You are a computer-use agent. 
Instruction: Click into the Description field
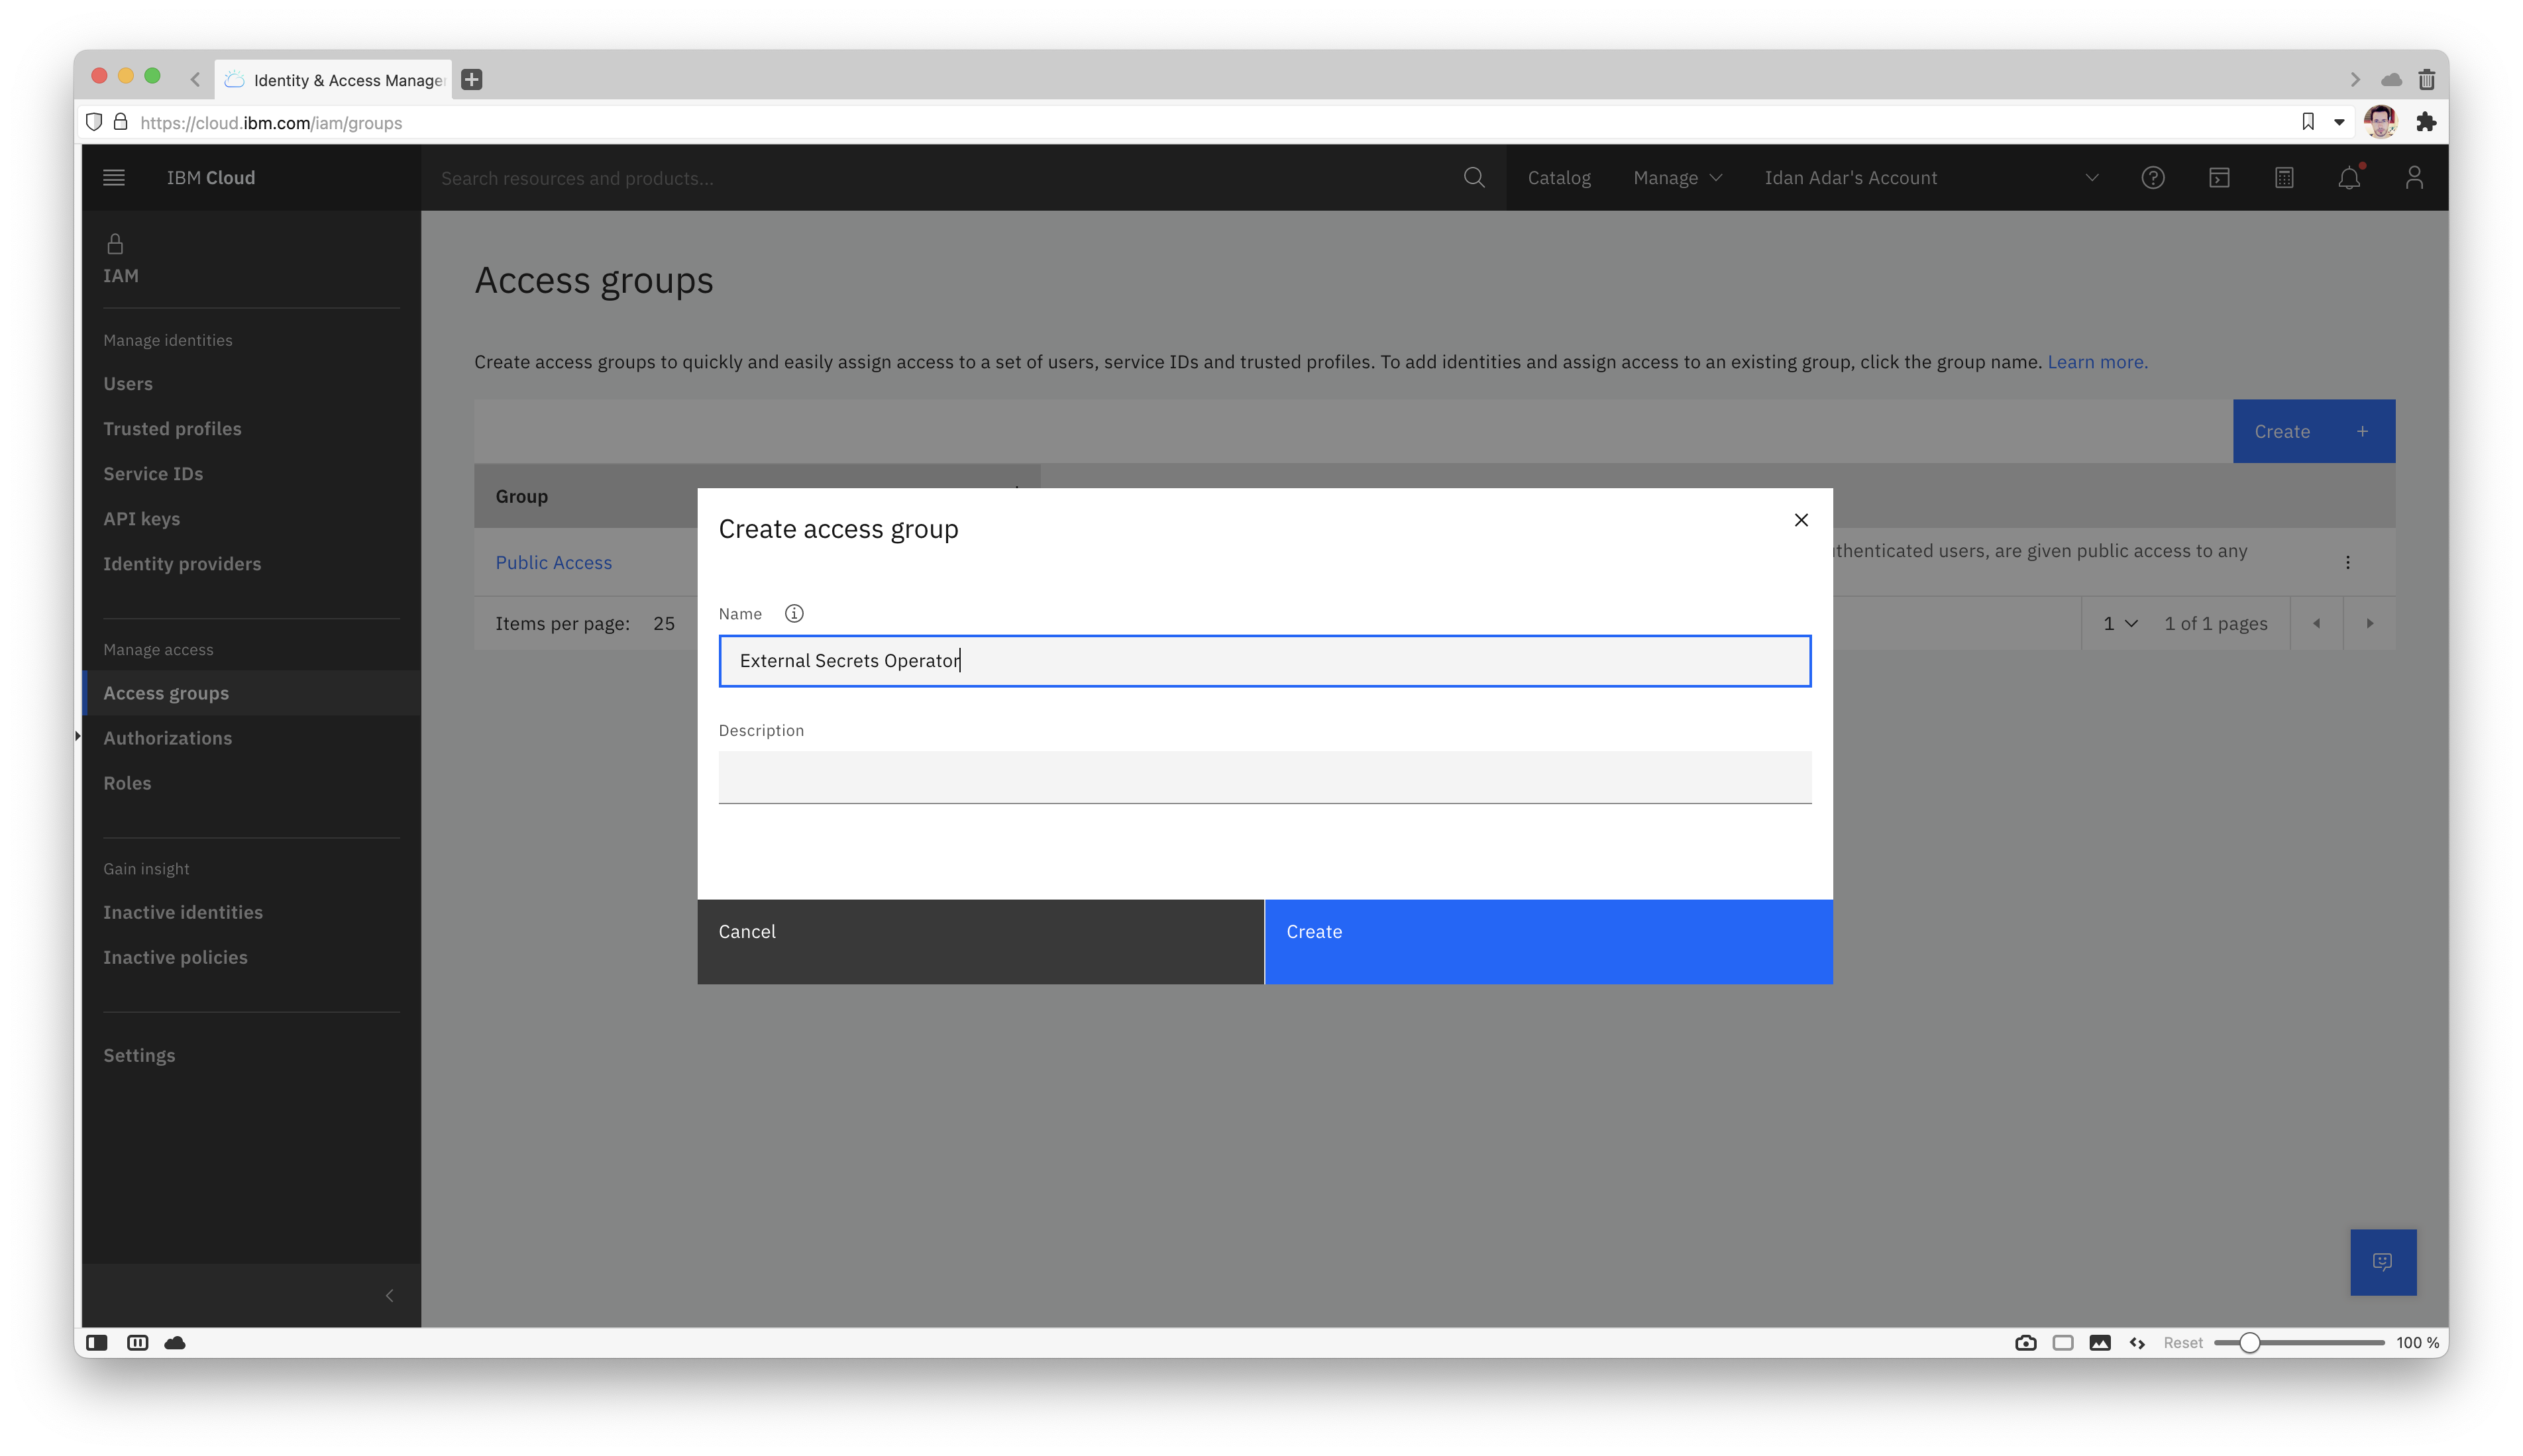(1264, 777)
